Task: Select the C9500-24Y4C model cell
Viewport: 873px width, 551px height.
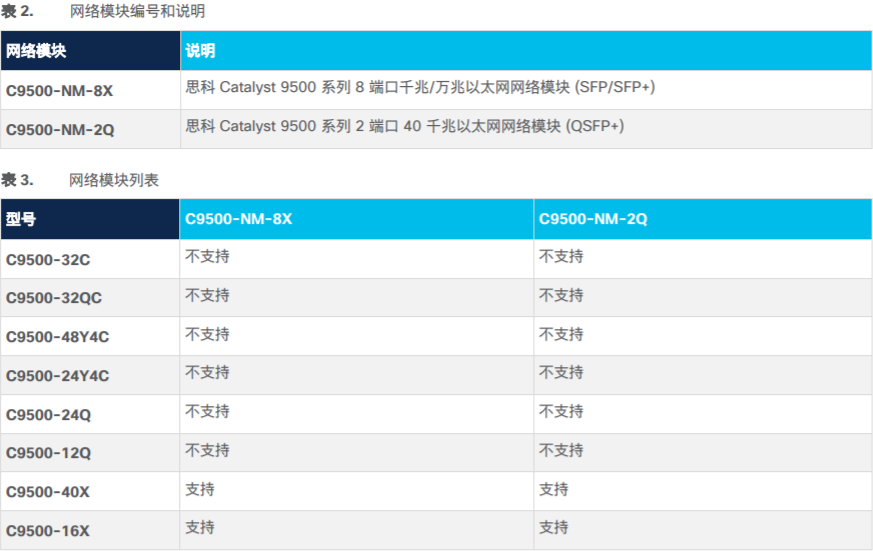Action: pyautogui.click(x=90, y=376)
